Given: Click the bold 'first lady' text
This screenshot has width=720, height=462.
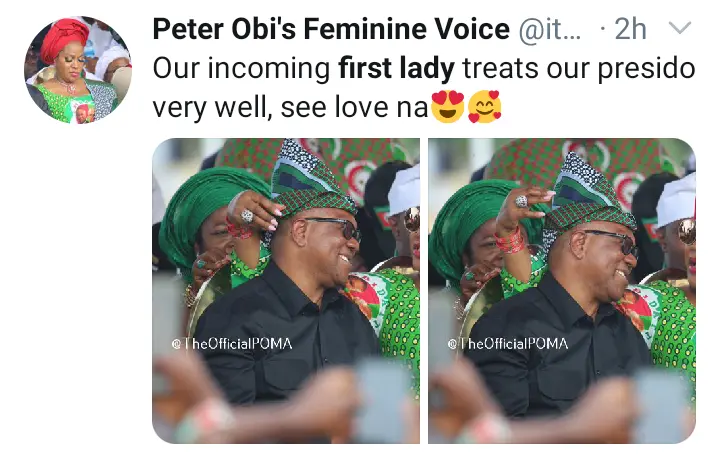Looking at the screenshot, I should tap(396, 69).
